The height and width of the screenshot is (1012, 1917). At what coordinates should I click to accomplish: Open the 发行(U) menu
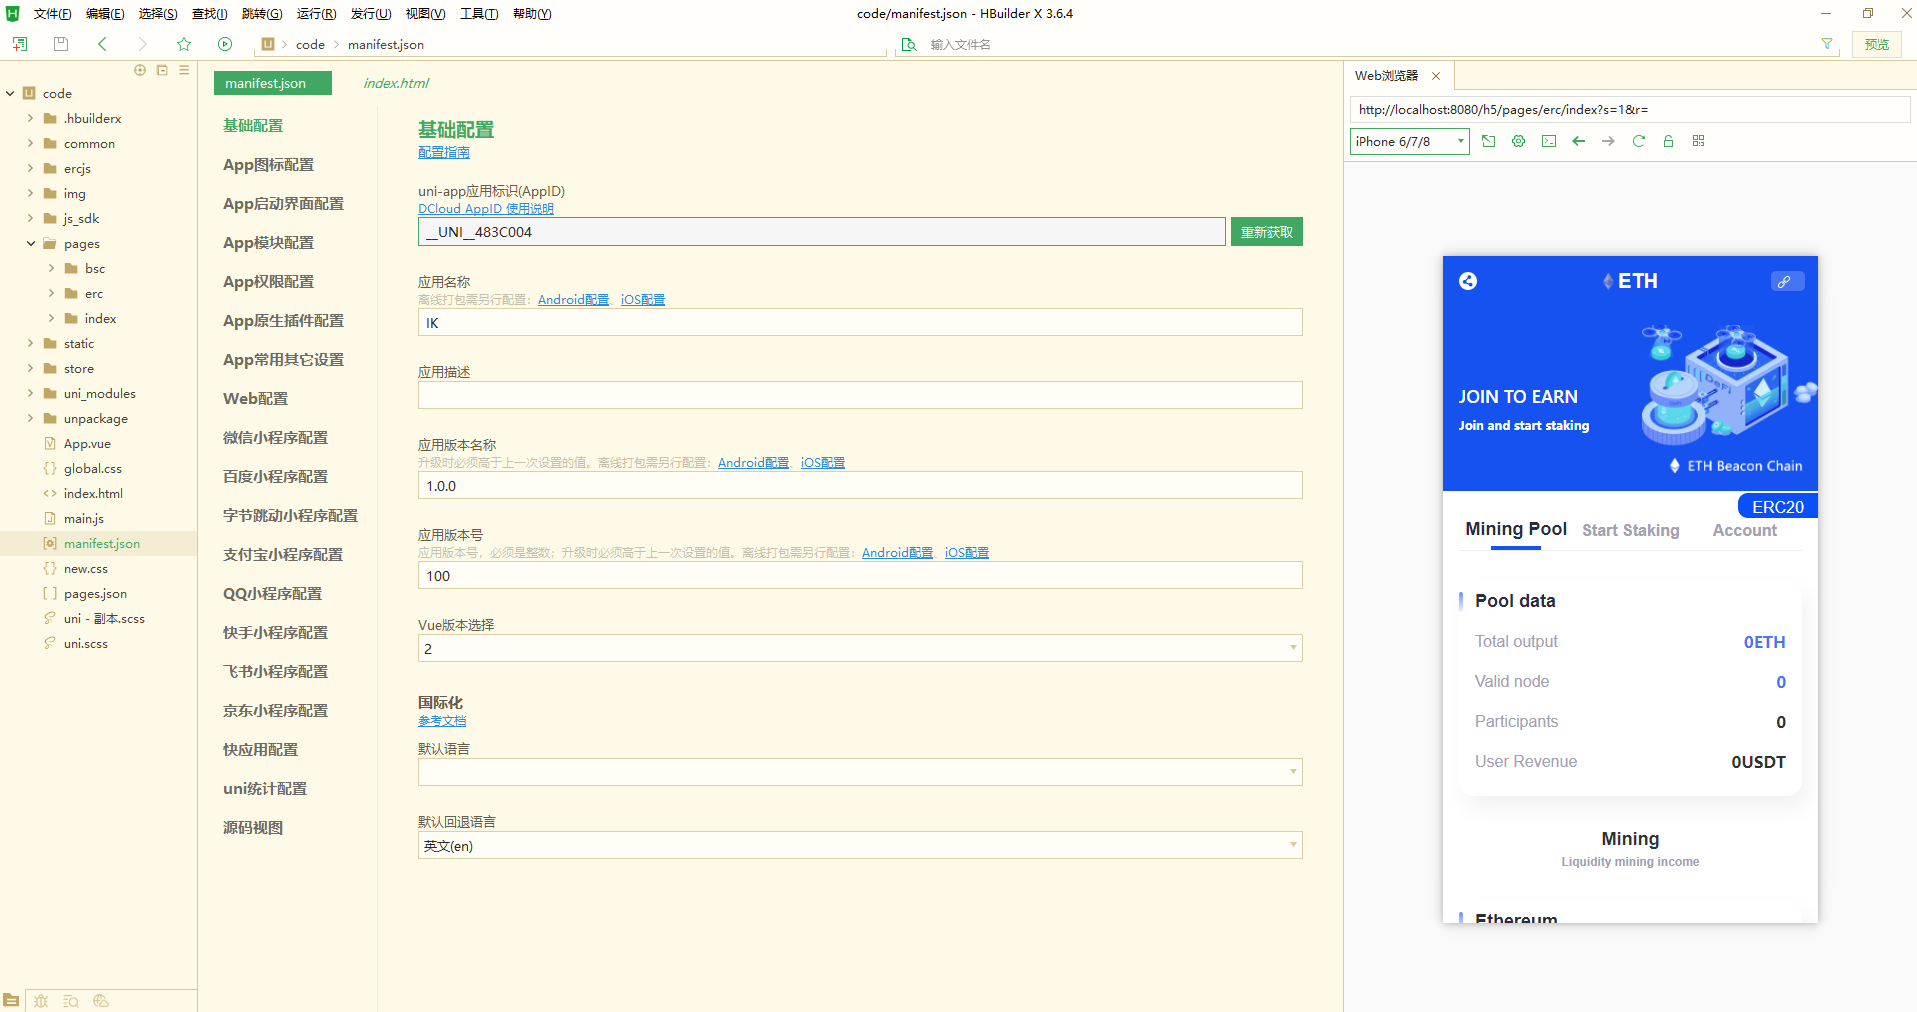[371, 13]
